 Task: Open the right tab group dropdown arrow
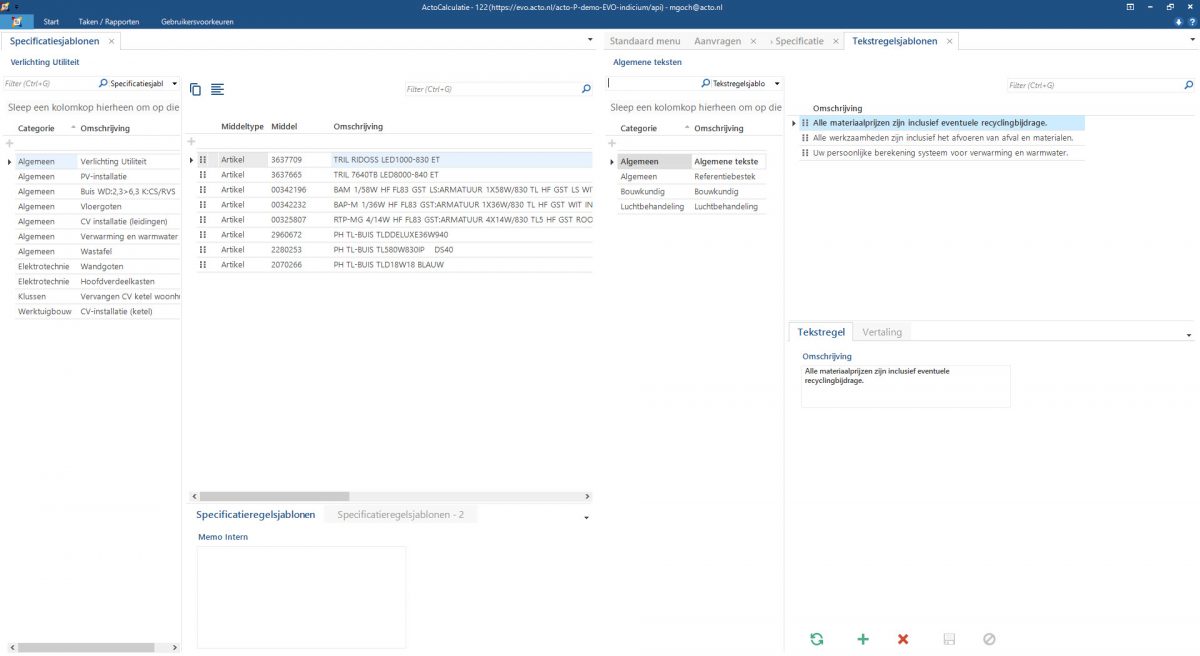click(x=1190, y=41)
